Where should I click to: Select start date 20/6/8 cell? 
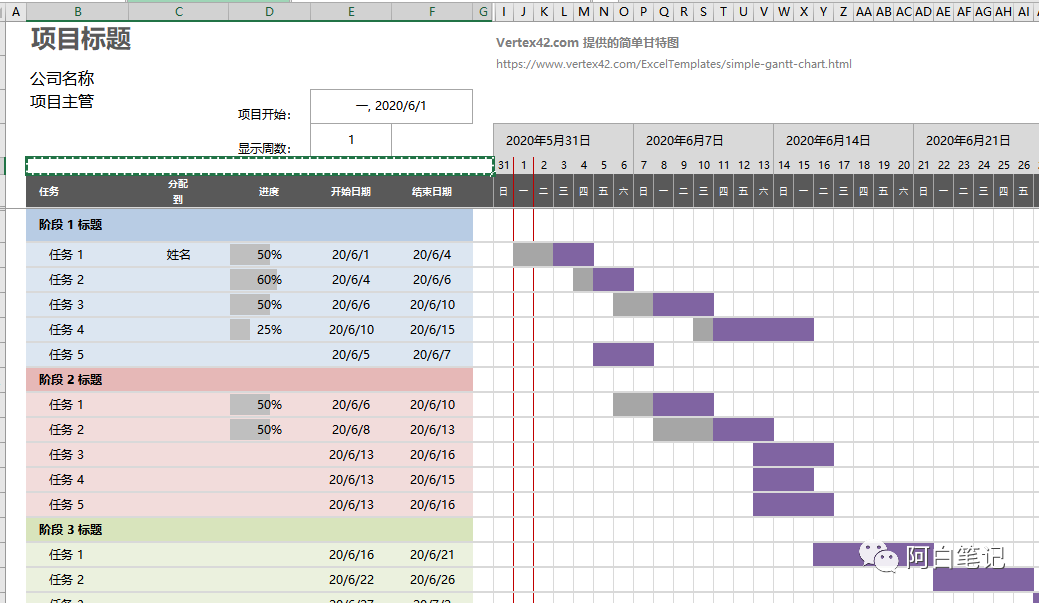[351, 429]
